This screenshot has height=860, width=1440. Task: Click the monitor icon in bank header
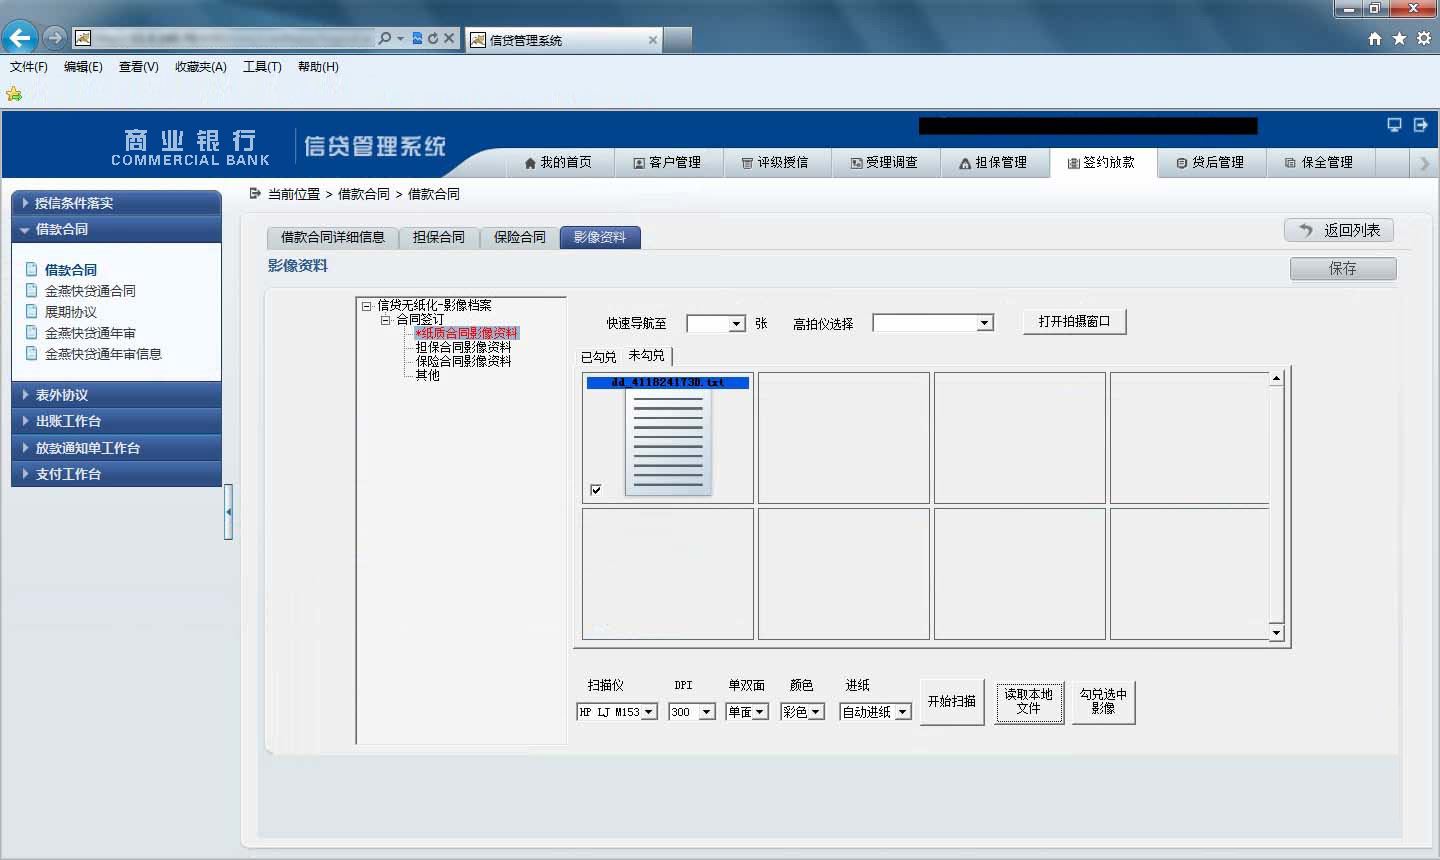[1394, 125]
